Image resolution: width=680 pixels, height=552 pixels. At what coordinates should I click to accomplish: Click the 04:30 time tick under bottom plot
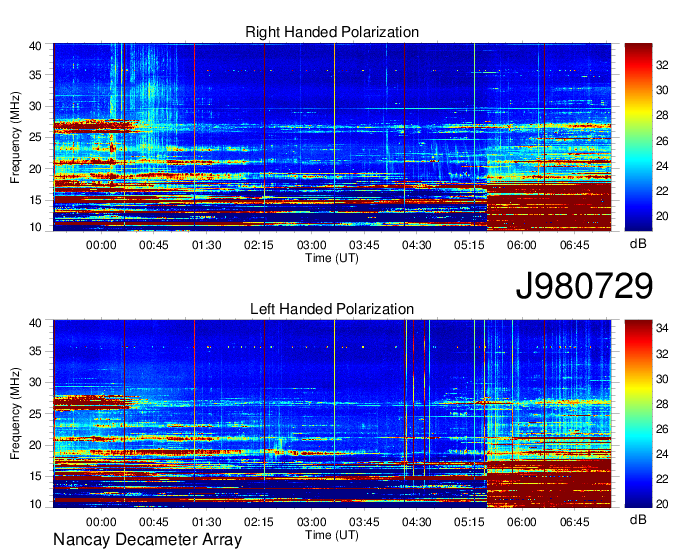(416, 522)
